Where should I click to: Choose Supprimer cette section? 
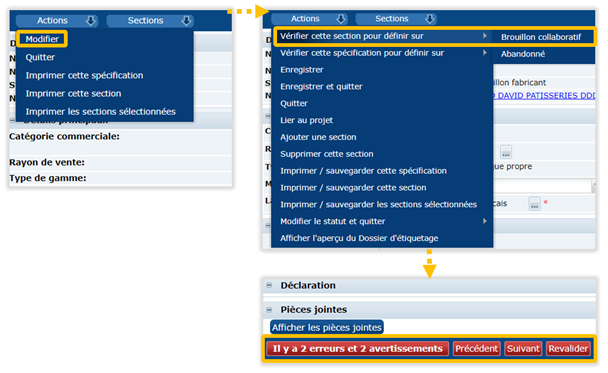326,154
